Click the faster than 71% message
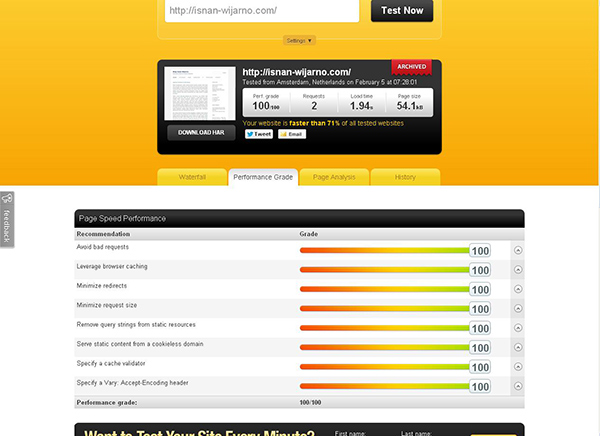The height and width of the screenshot is (436, 600). (x=323, y=123)
